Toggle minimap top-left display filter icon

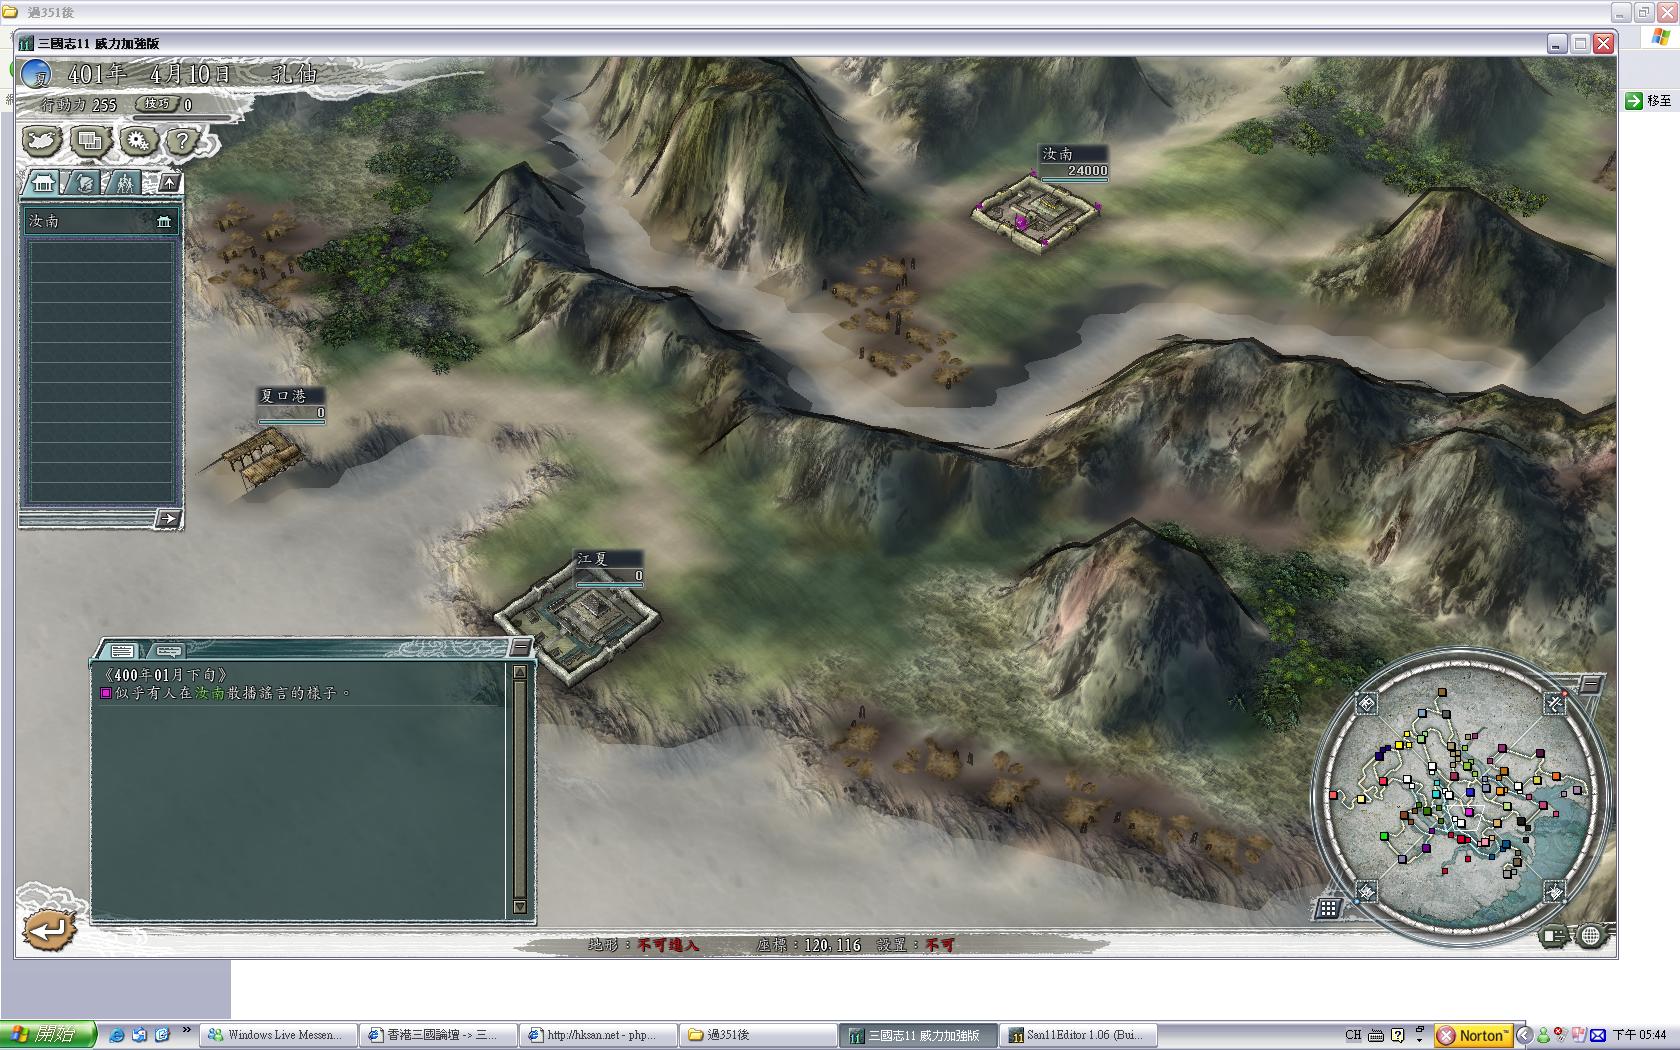tap(1367, 703)
